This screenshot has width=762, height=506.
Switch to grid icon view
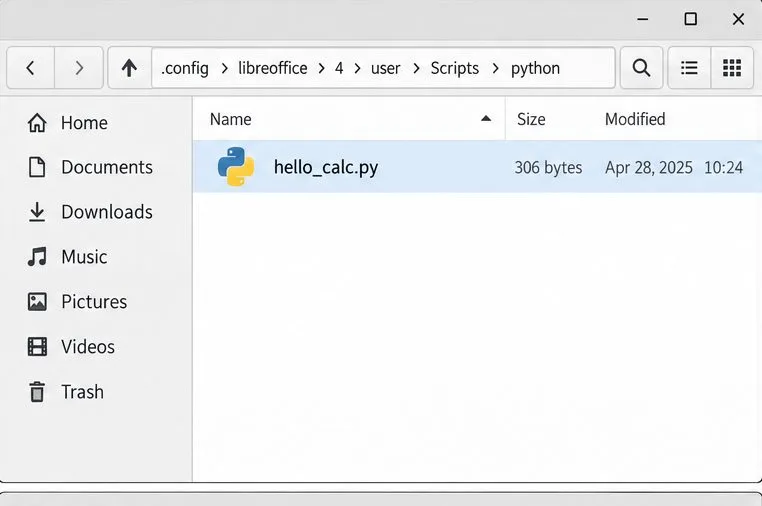tap(732, 68)
